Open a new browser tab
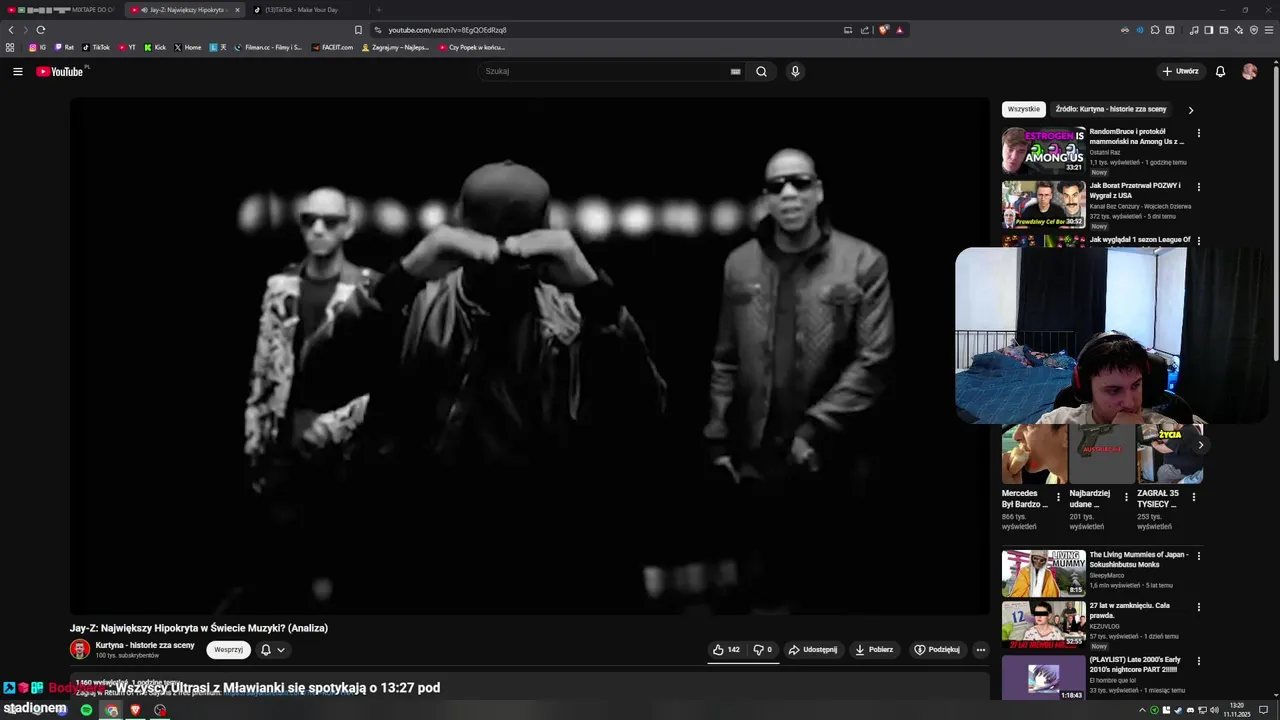Viewport: 1280px width, 720px height. [378, 10]
